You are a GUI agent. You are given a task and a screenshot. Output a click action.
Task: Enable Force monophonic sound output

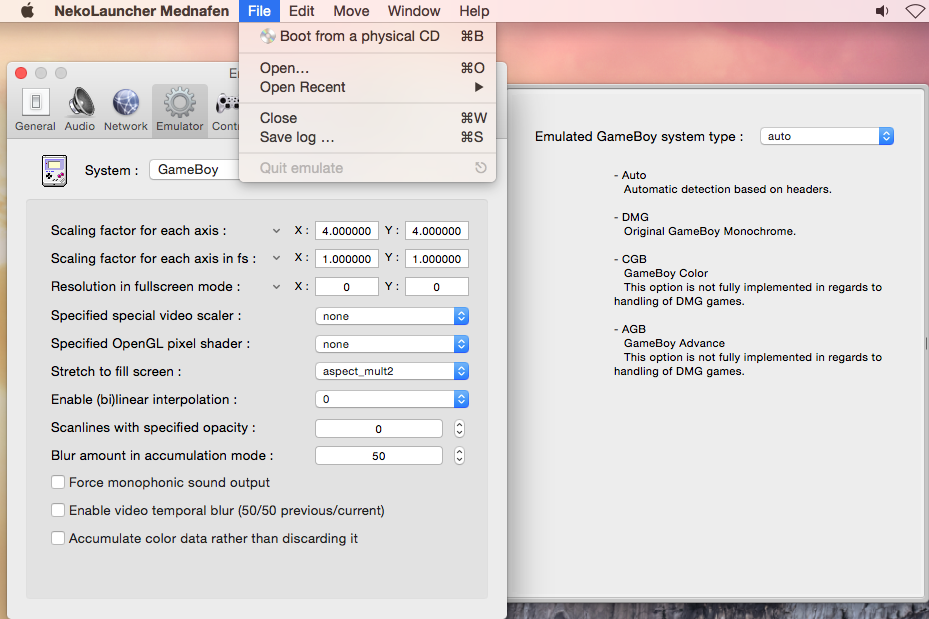(x=57, y=482)
